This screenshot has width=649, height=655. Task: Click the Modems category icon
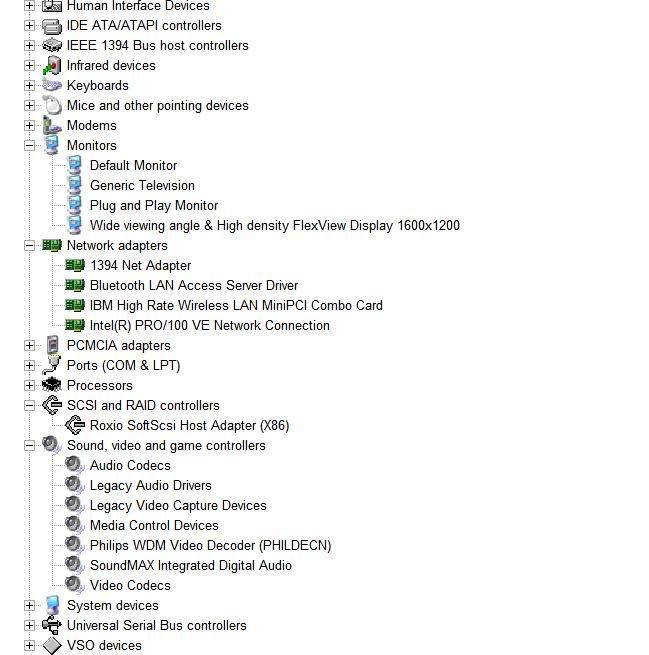point(52,125)
